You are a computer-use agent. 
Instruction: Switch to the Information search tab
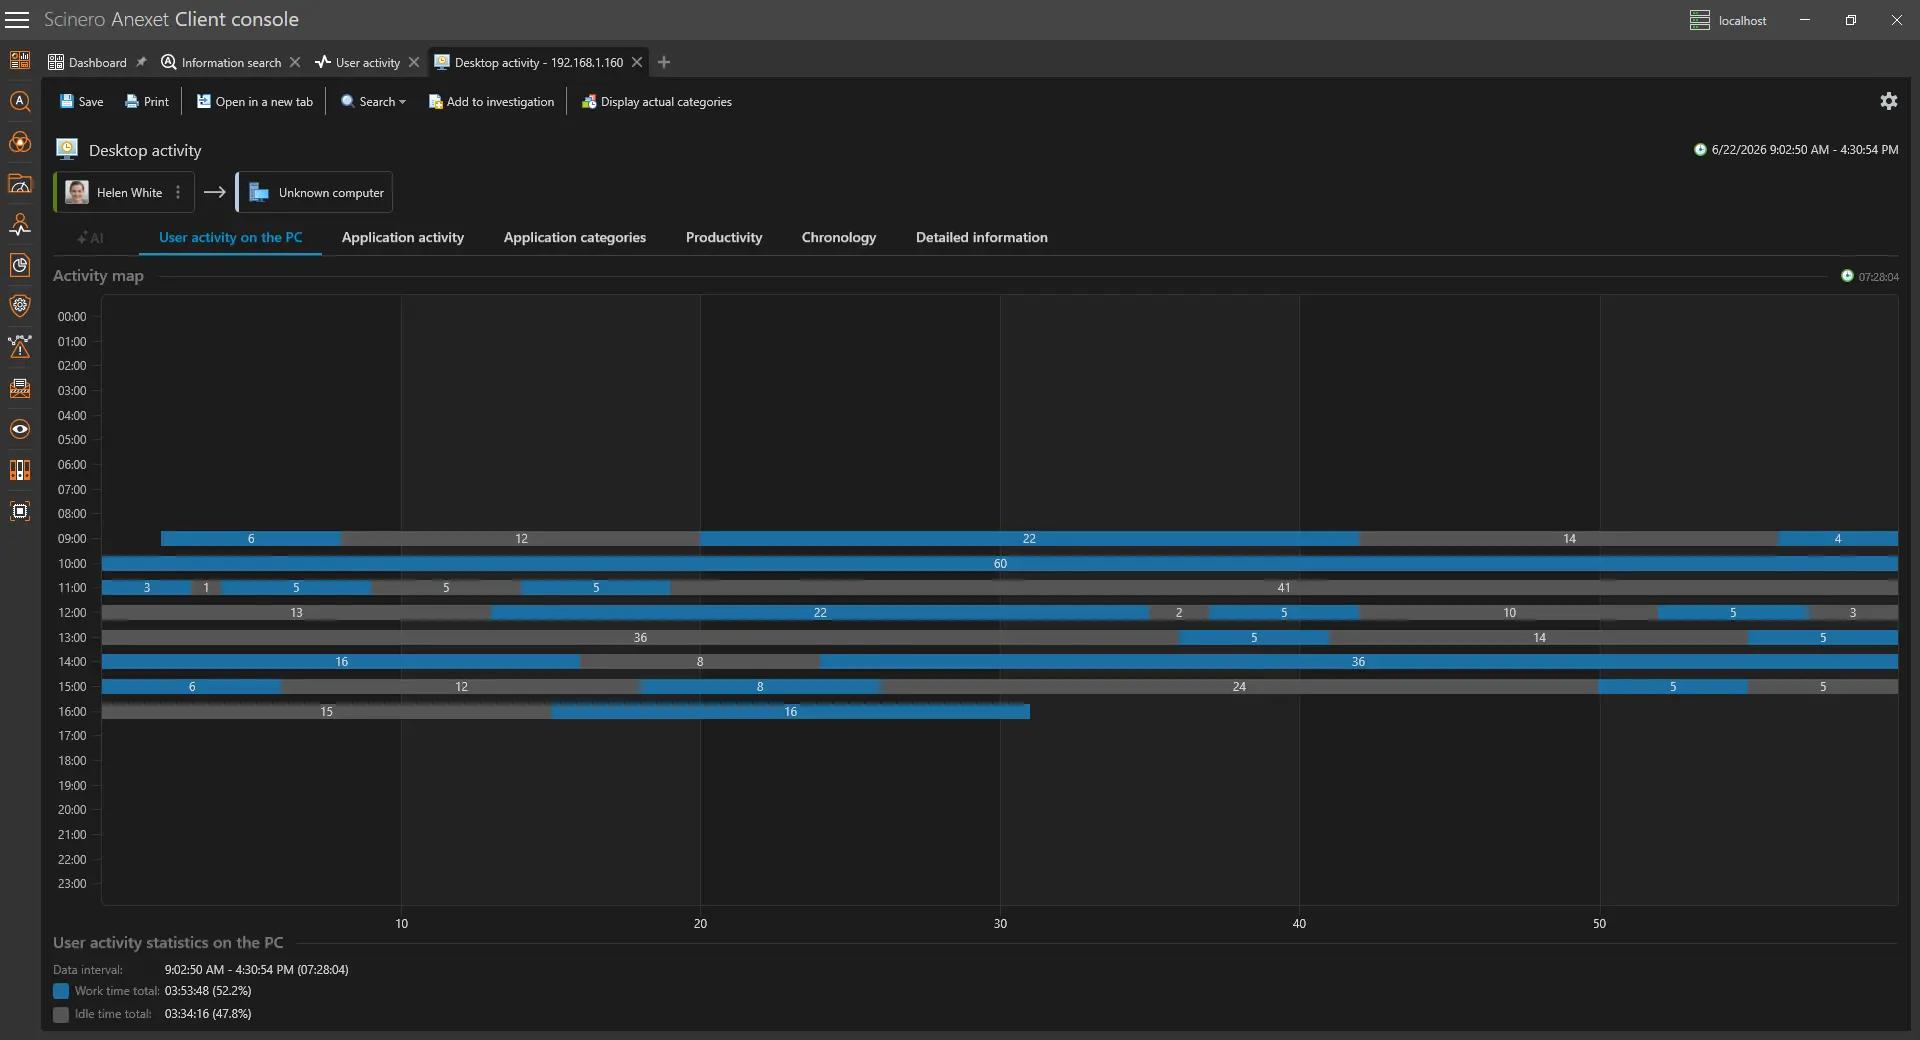pos(222,62)
